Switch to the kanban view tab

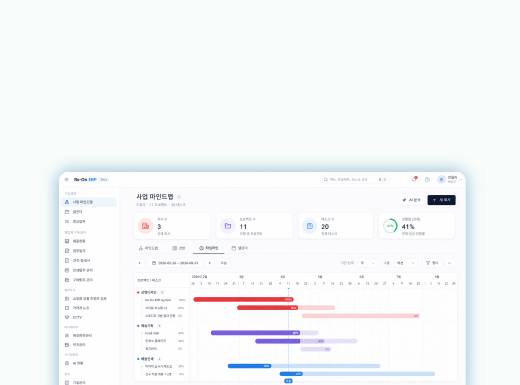pos(178,248)
